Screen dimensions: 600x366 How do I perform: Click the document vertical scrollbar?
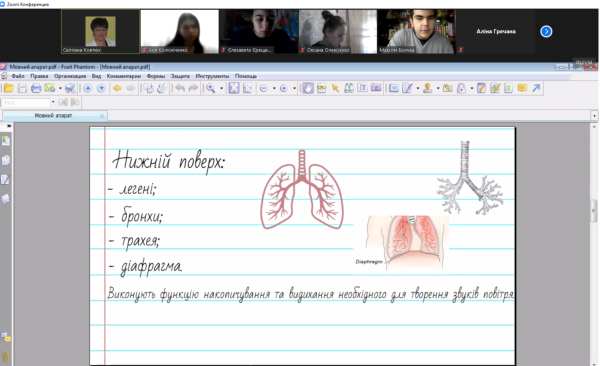point(594,244)
